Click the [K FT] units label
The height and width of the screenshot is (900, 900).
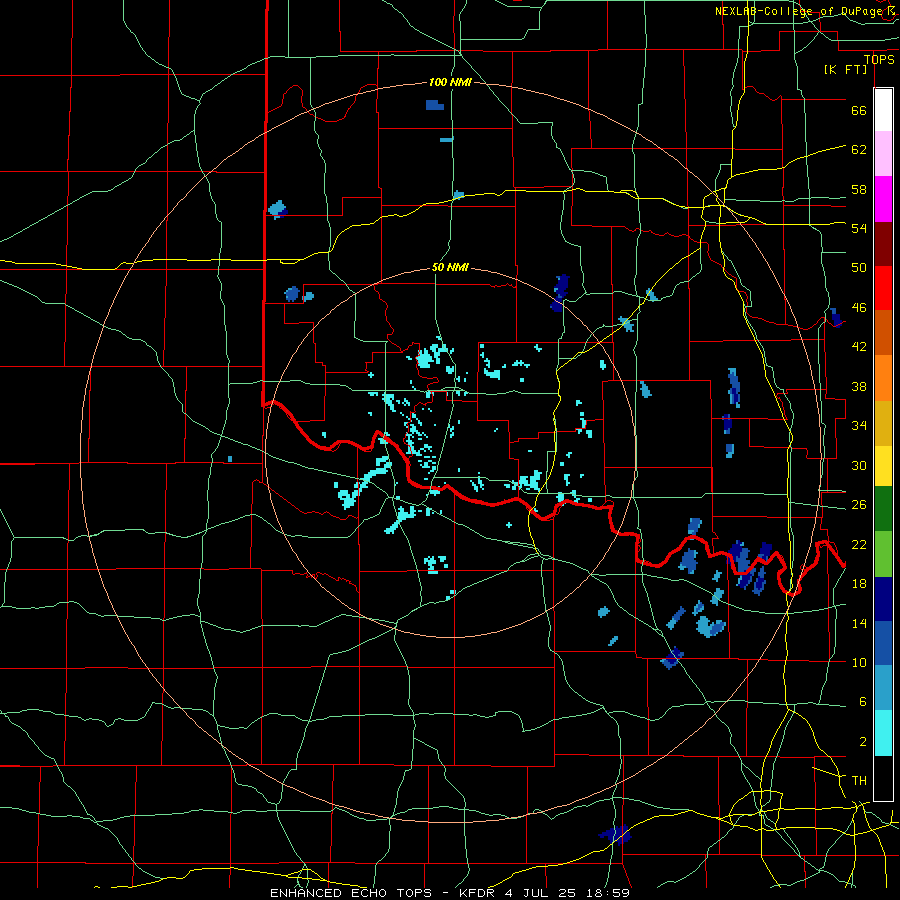point(845,69)
